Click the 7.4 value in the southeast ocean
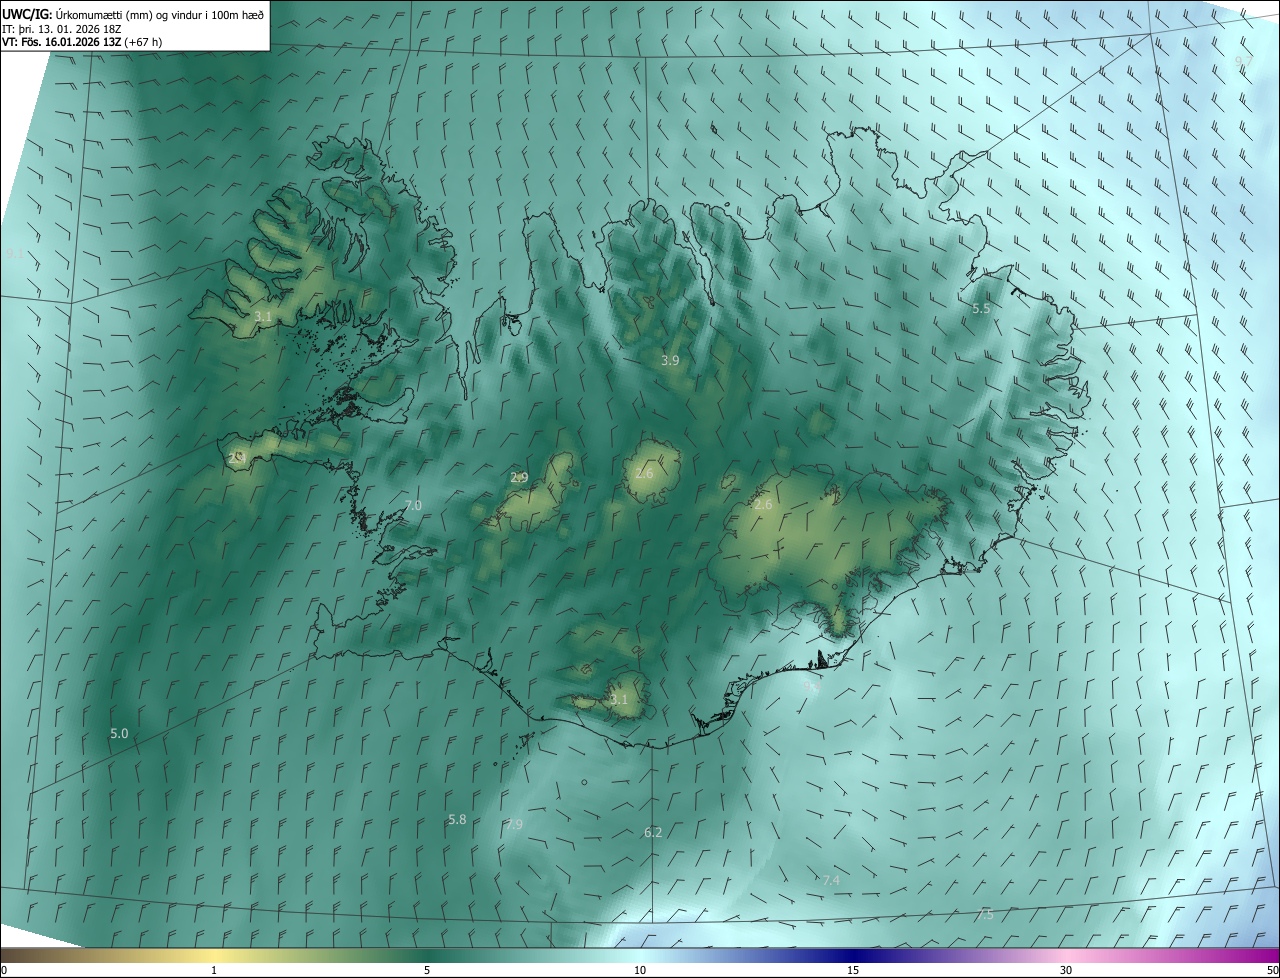Screen dimensions: 1280x978 coord(831,880)
